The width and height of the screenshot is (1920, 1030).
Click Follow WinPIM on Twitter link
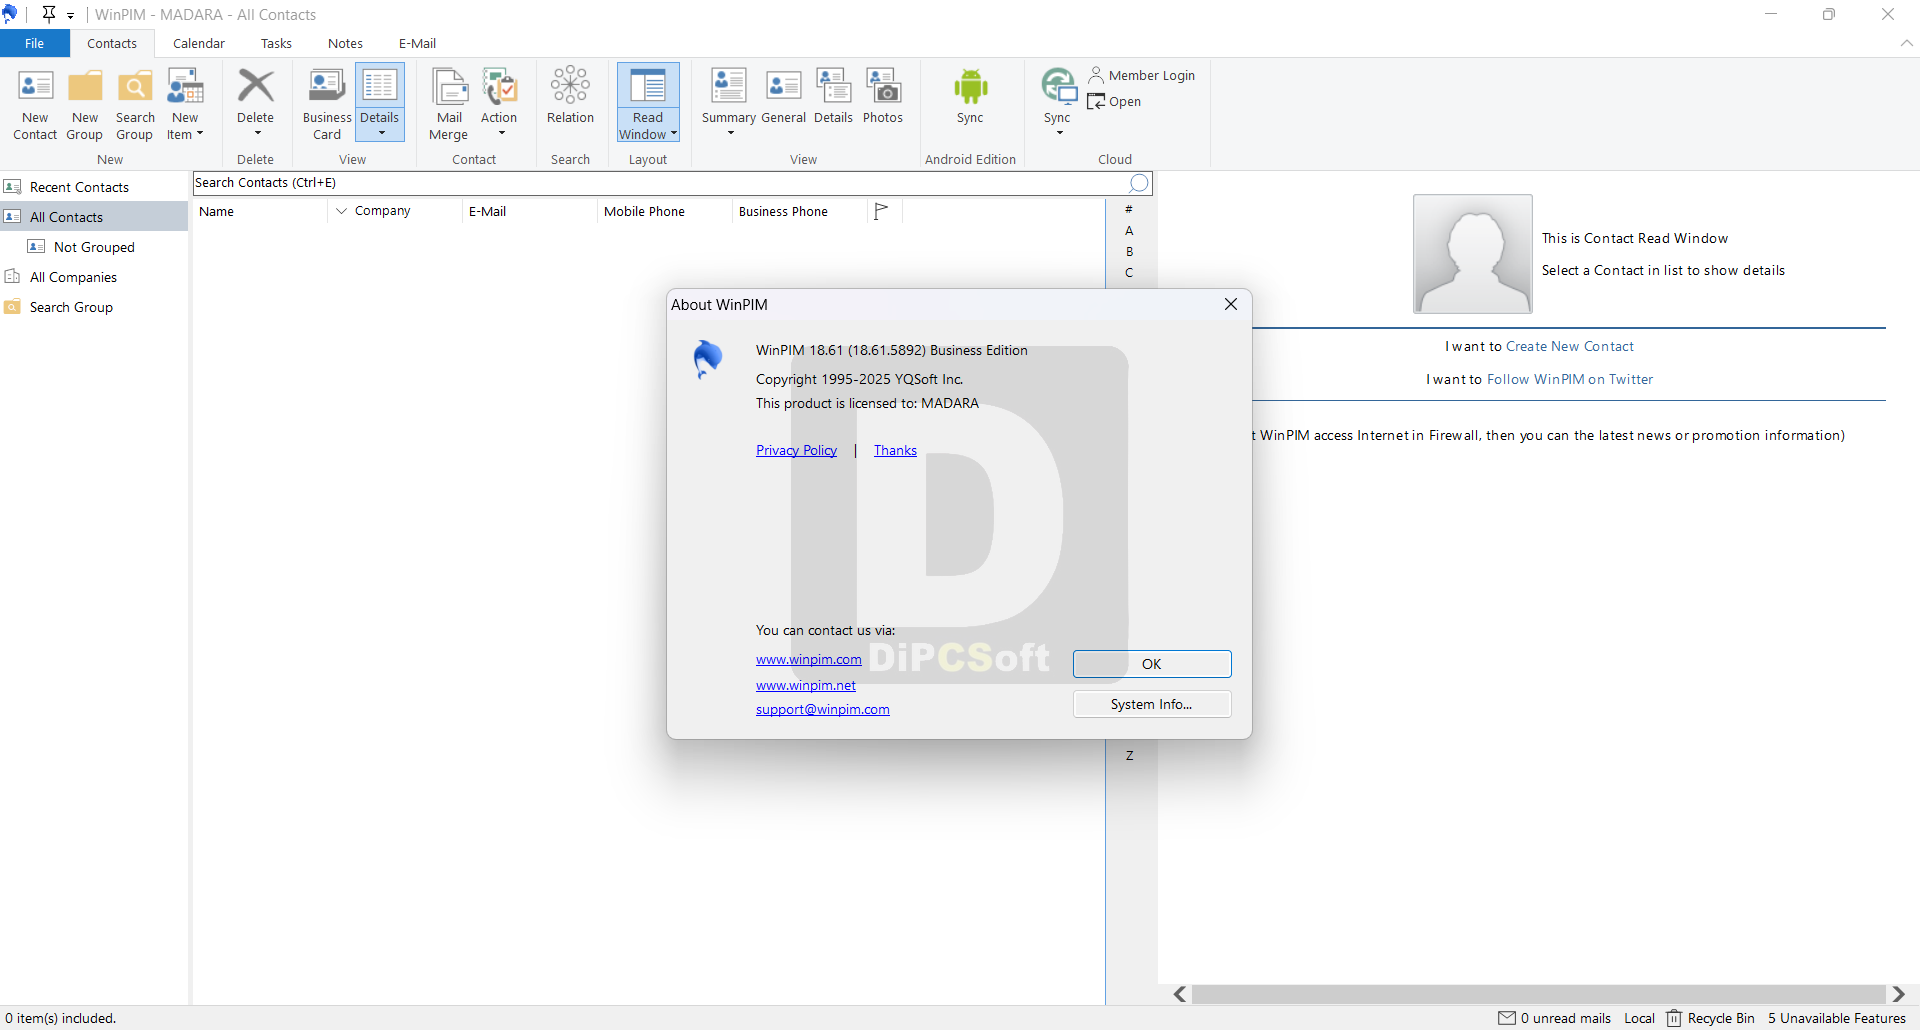[x=1570, y=379]
